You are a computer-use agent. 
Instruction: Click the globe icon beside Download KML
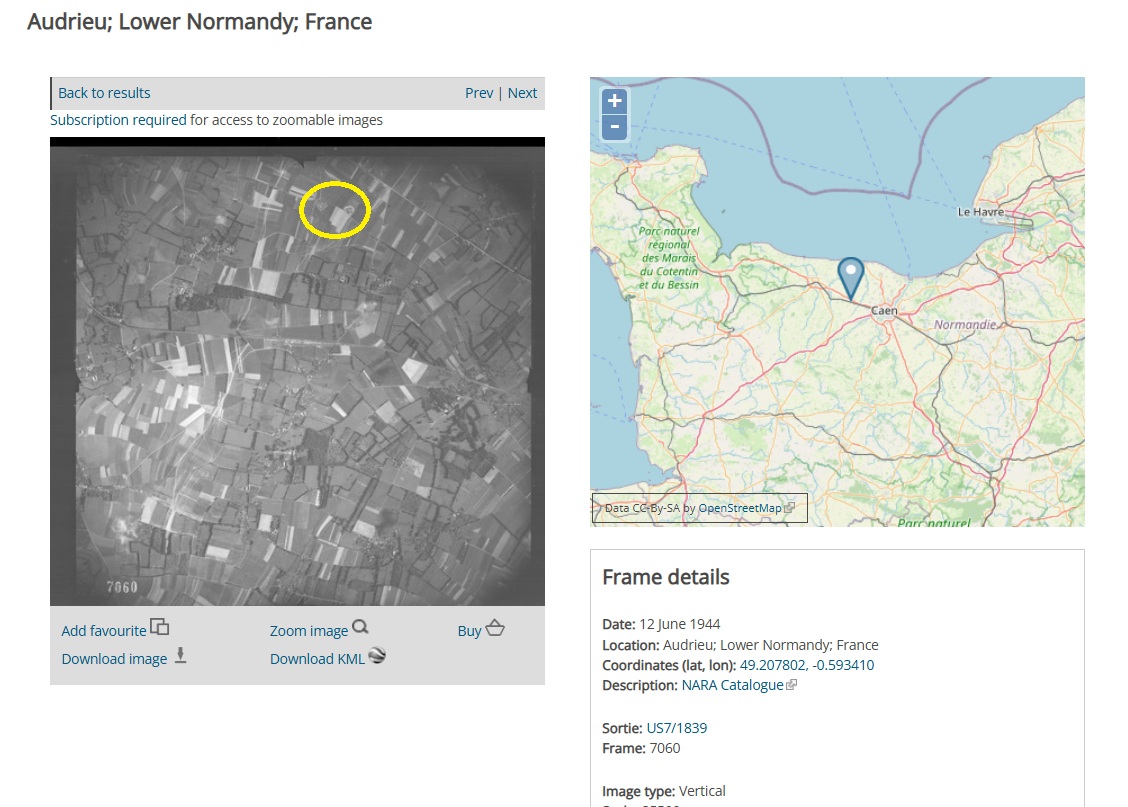click(377, 656)
